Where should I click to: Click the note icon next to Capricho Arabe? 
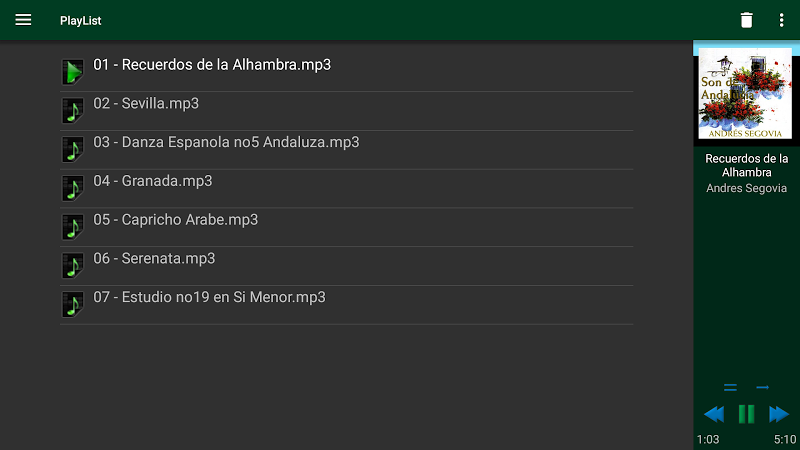(72, 227)
